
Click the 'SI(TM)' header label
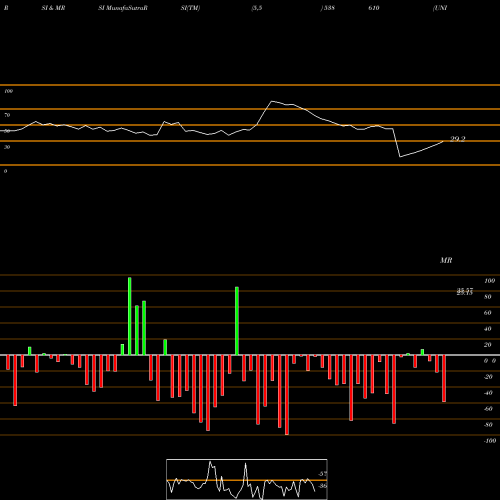pyautogui.click(x=190, y=8)
